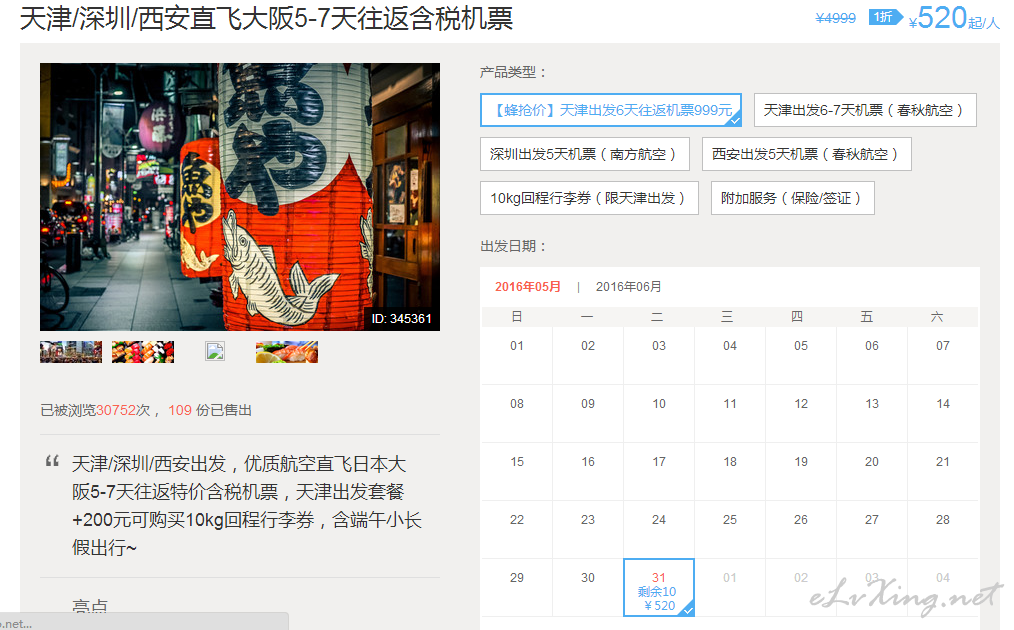Click calendar date 02 of May
This screenshot has height=630, width=1014.
click(588, 346)
